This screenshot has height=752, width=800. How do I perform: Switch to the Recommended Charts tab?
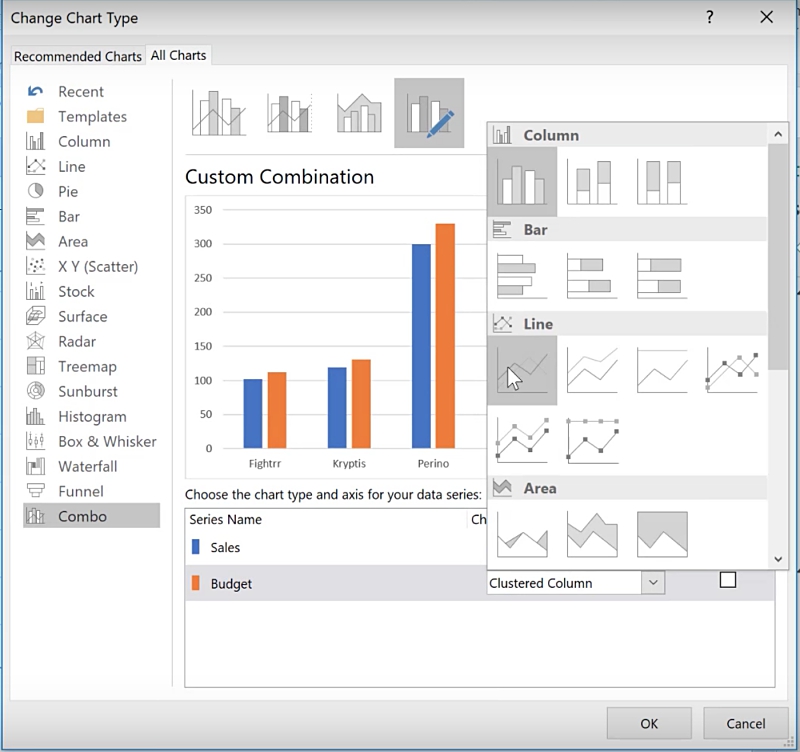tap(78, 56)
